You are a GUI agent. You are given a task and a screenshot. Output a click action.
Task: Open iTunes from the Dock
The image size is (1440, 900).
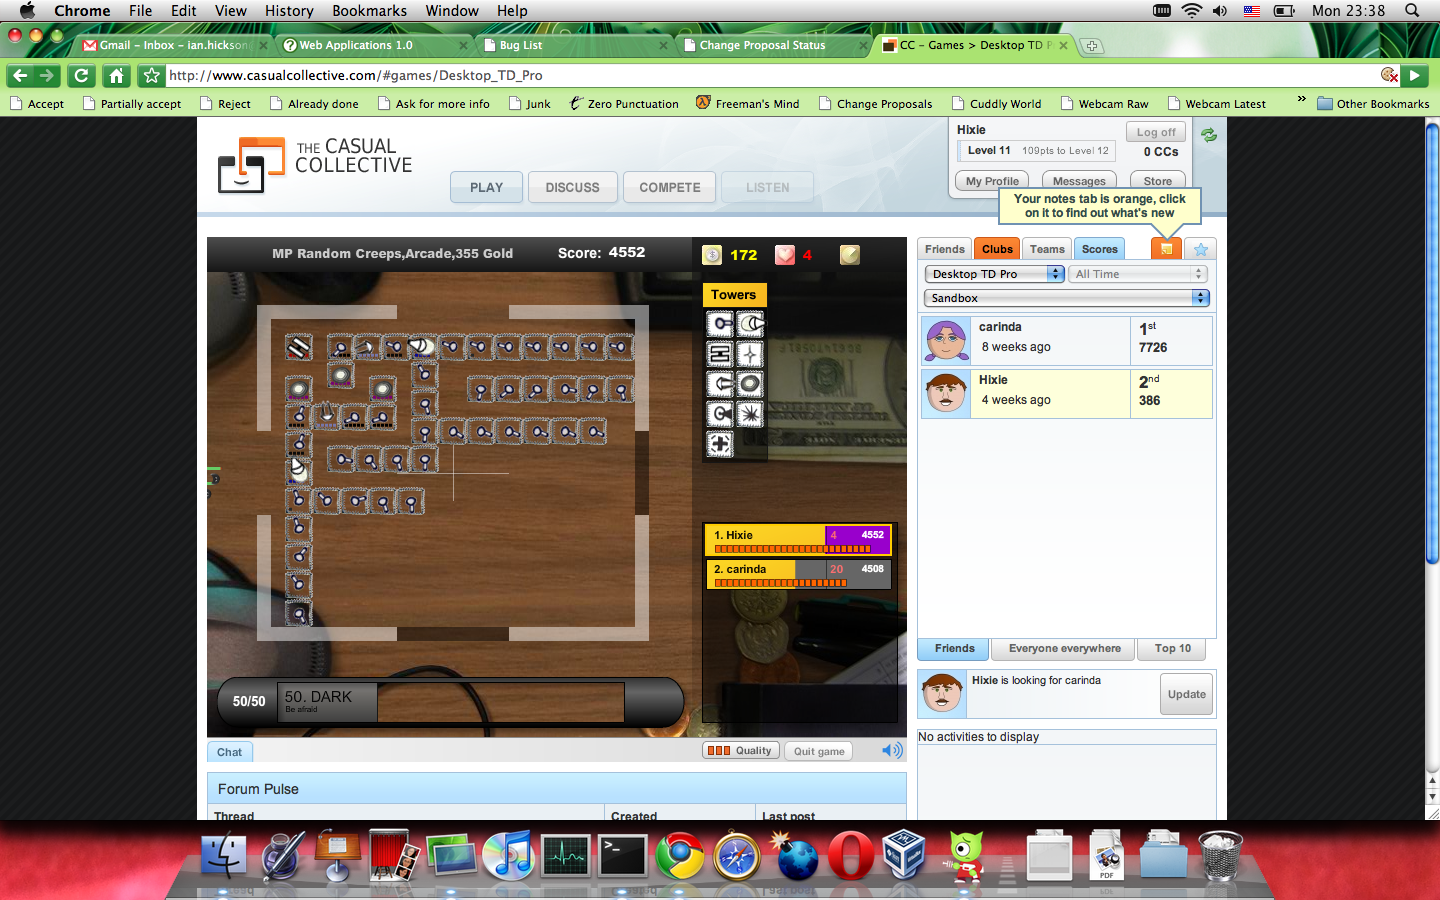click(x=508, y=856)
